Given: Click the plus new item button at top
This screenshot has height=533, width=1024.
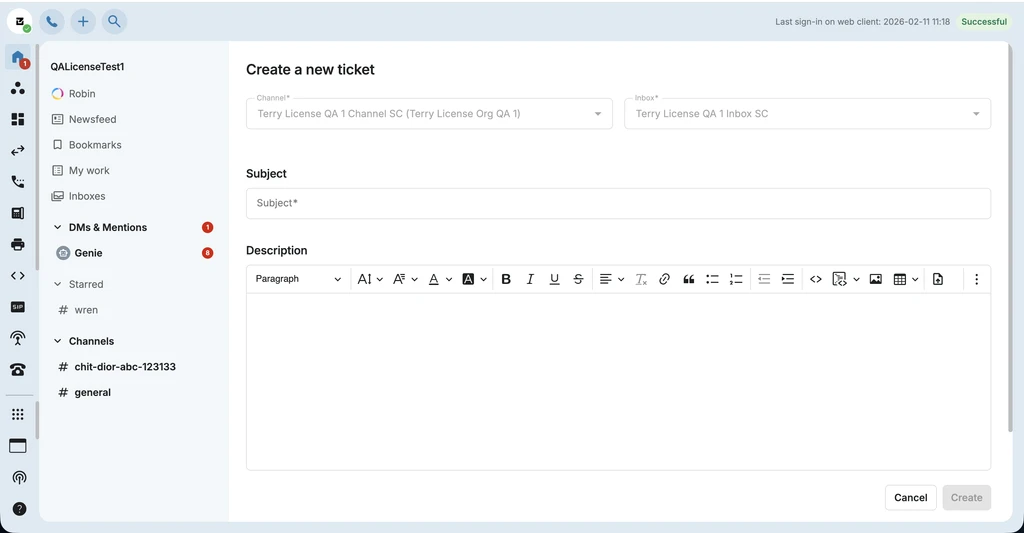Looking at the screenshot, I should 83,22.
